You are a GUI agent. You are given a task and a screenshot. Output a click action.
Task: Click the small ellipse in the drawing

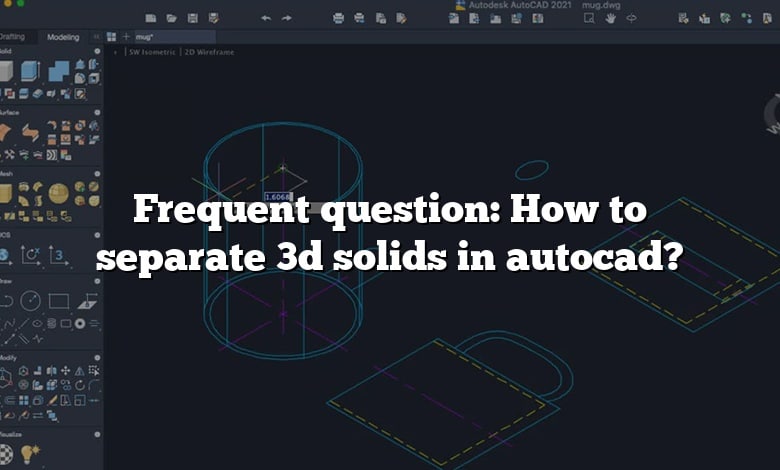(x=532, y=170)
